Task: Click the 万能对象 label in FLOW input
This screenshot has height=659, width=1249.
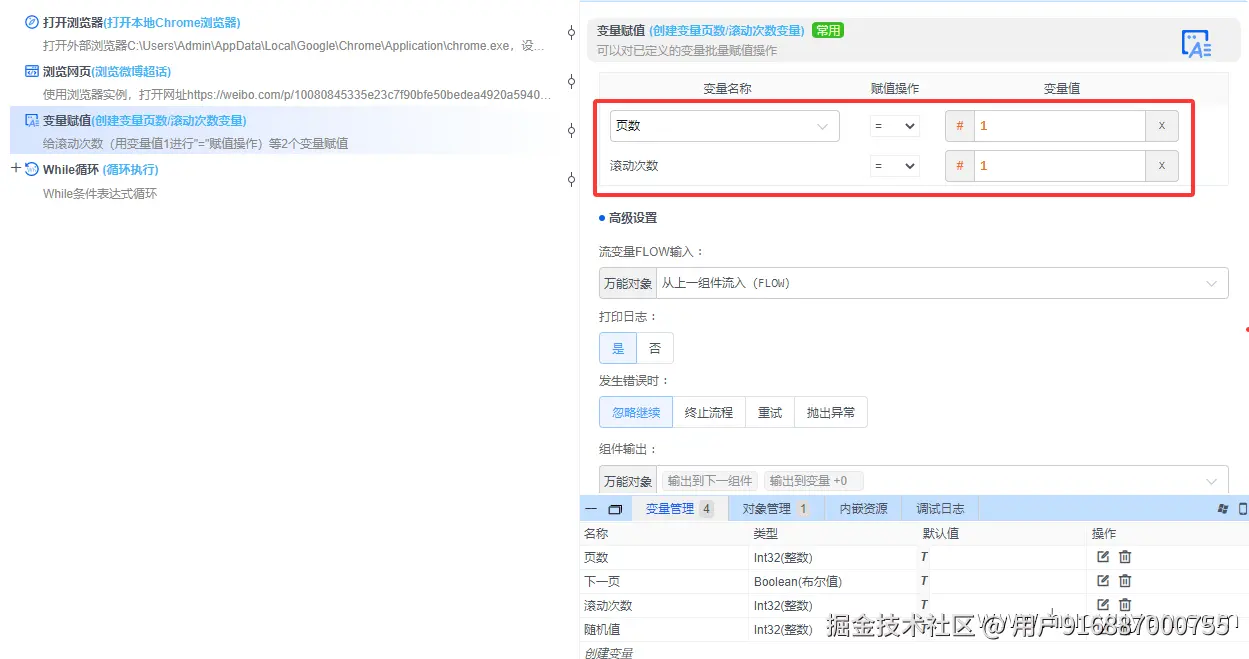Action: pos(628,283)
